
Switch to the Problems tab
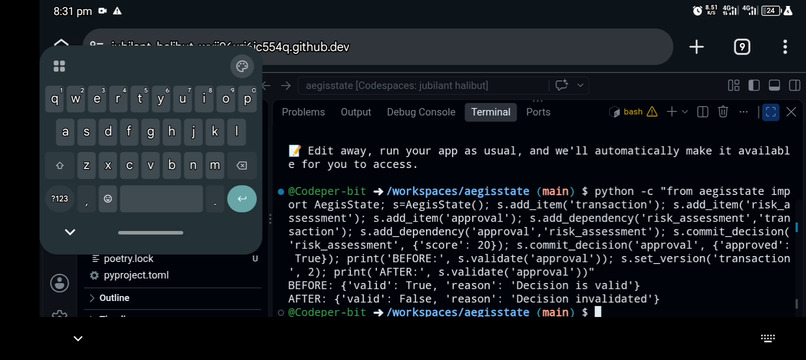point(303,112)
